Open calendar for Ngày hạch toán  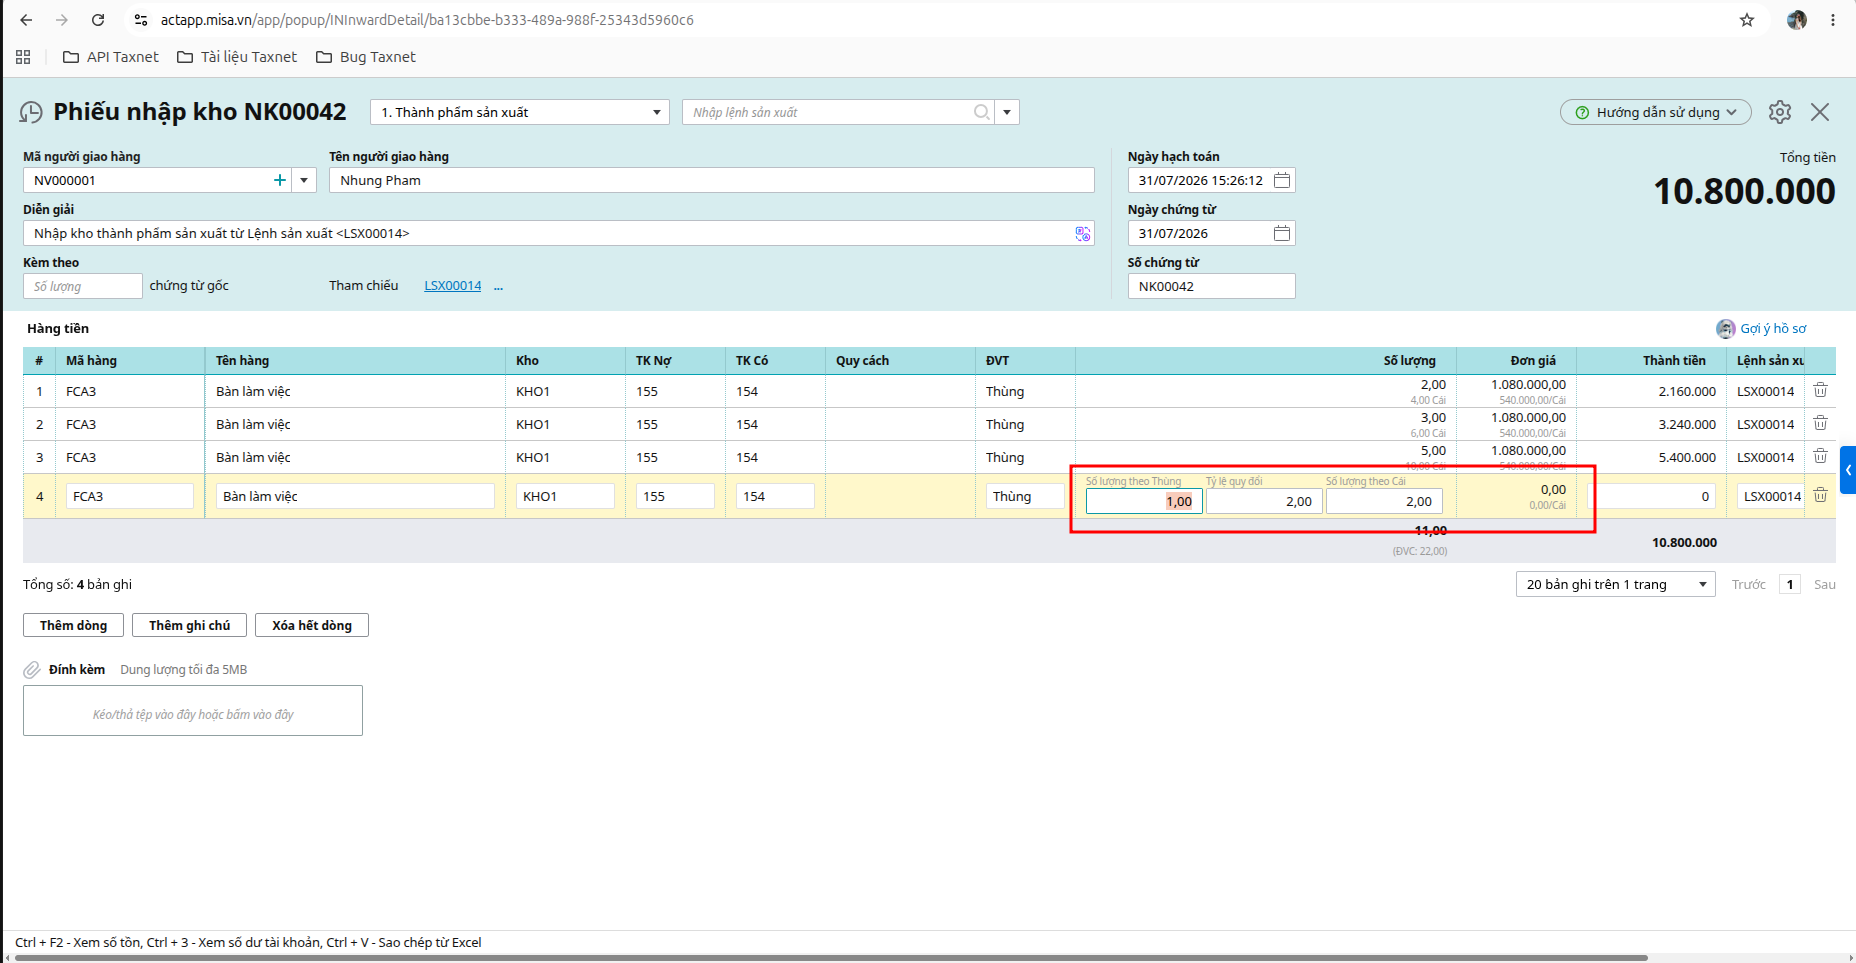(x=1282, y=180)
